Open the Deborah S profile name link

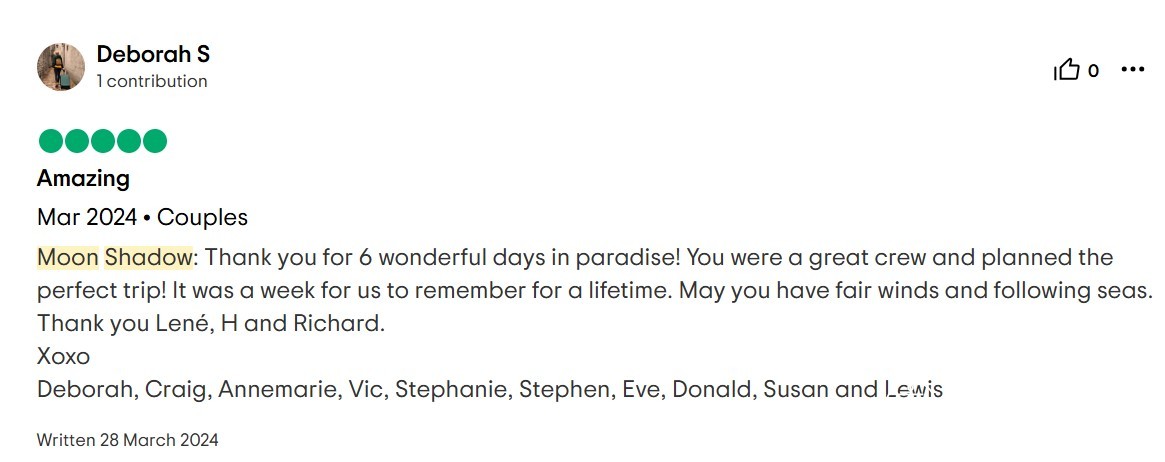point(153,54)
